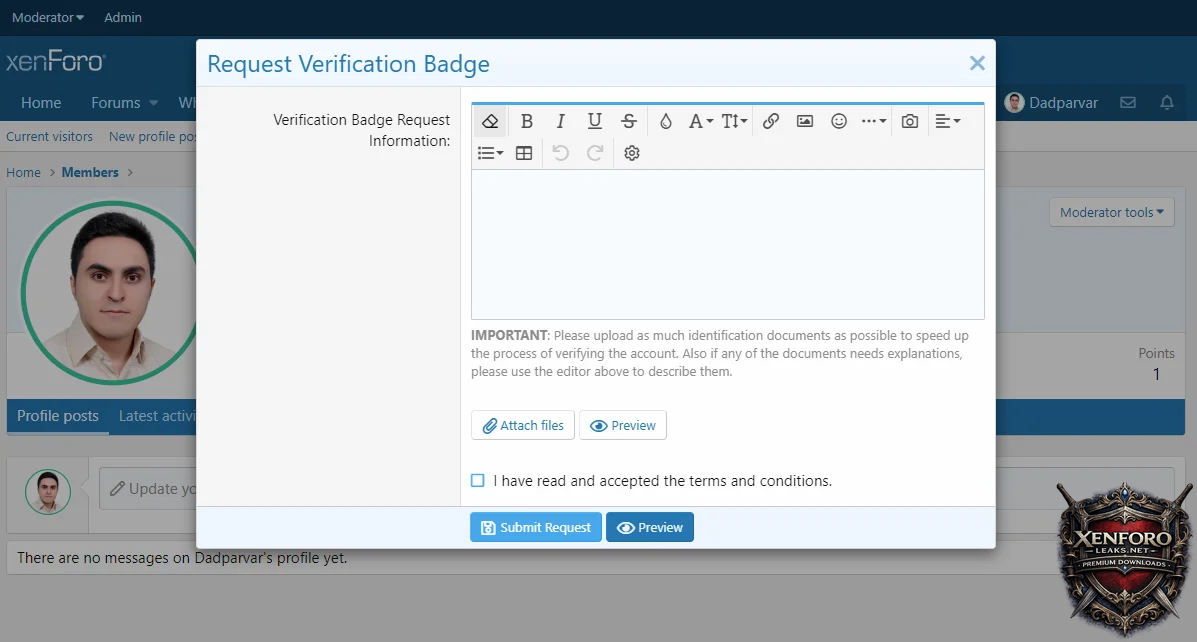Expand the font family dropdown
Viewport: 1197px width, 642px height.
point(700,121)
